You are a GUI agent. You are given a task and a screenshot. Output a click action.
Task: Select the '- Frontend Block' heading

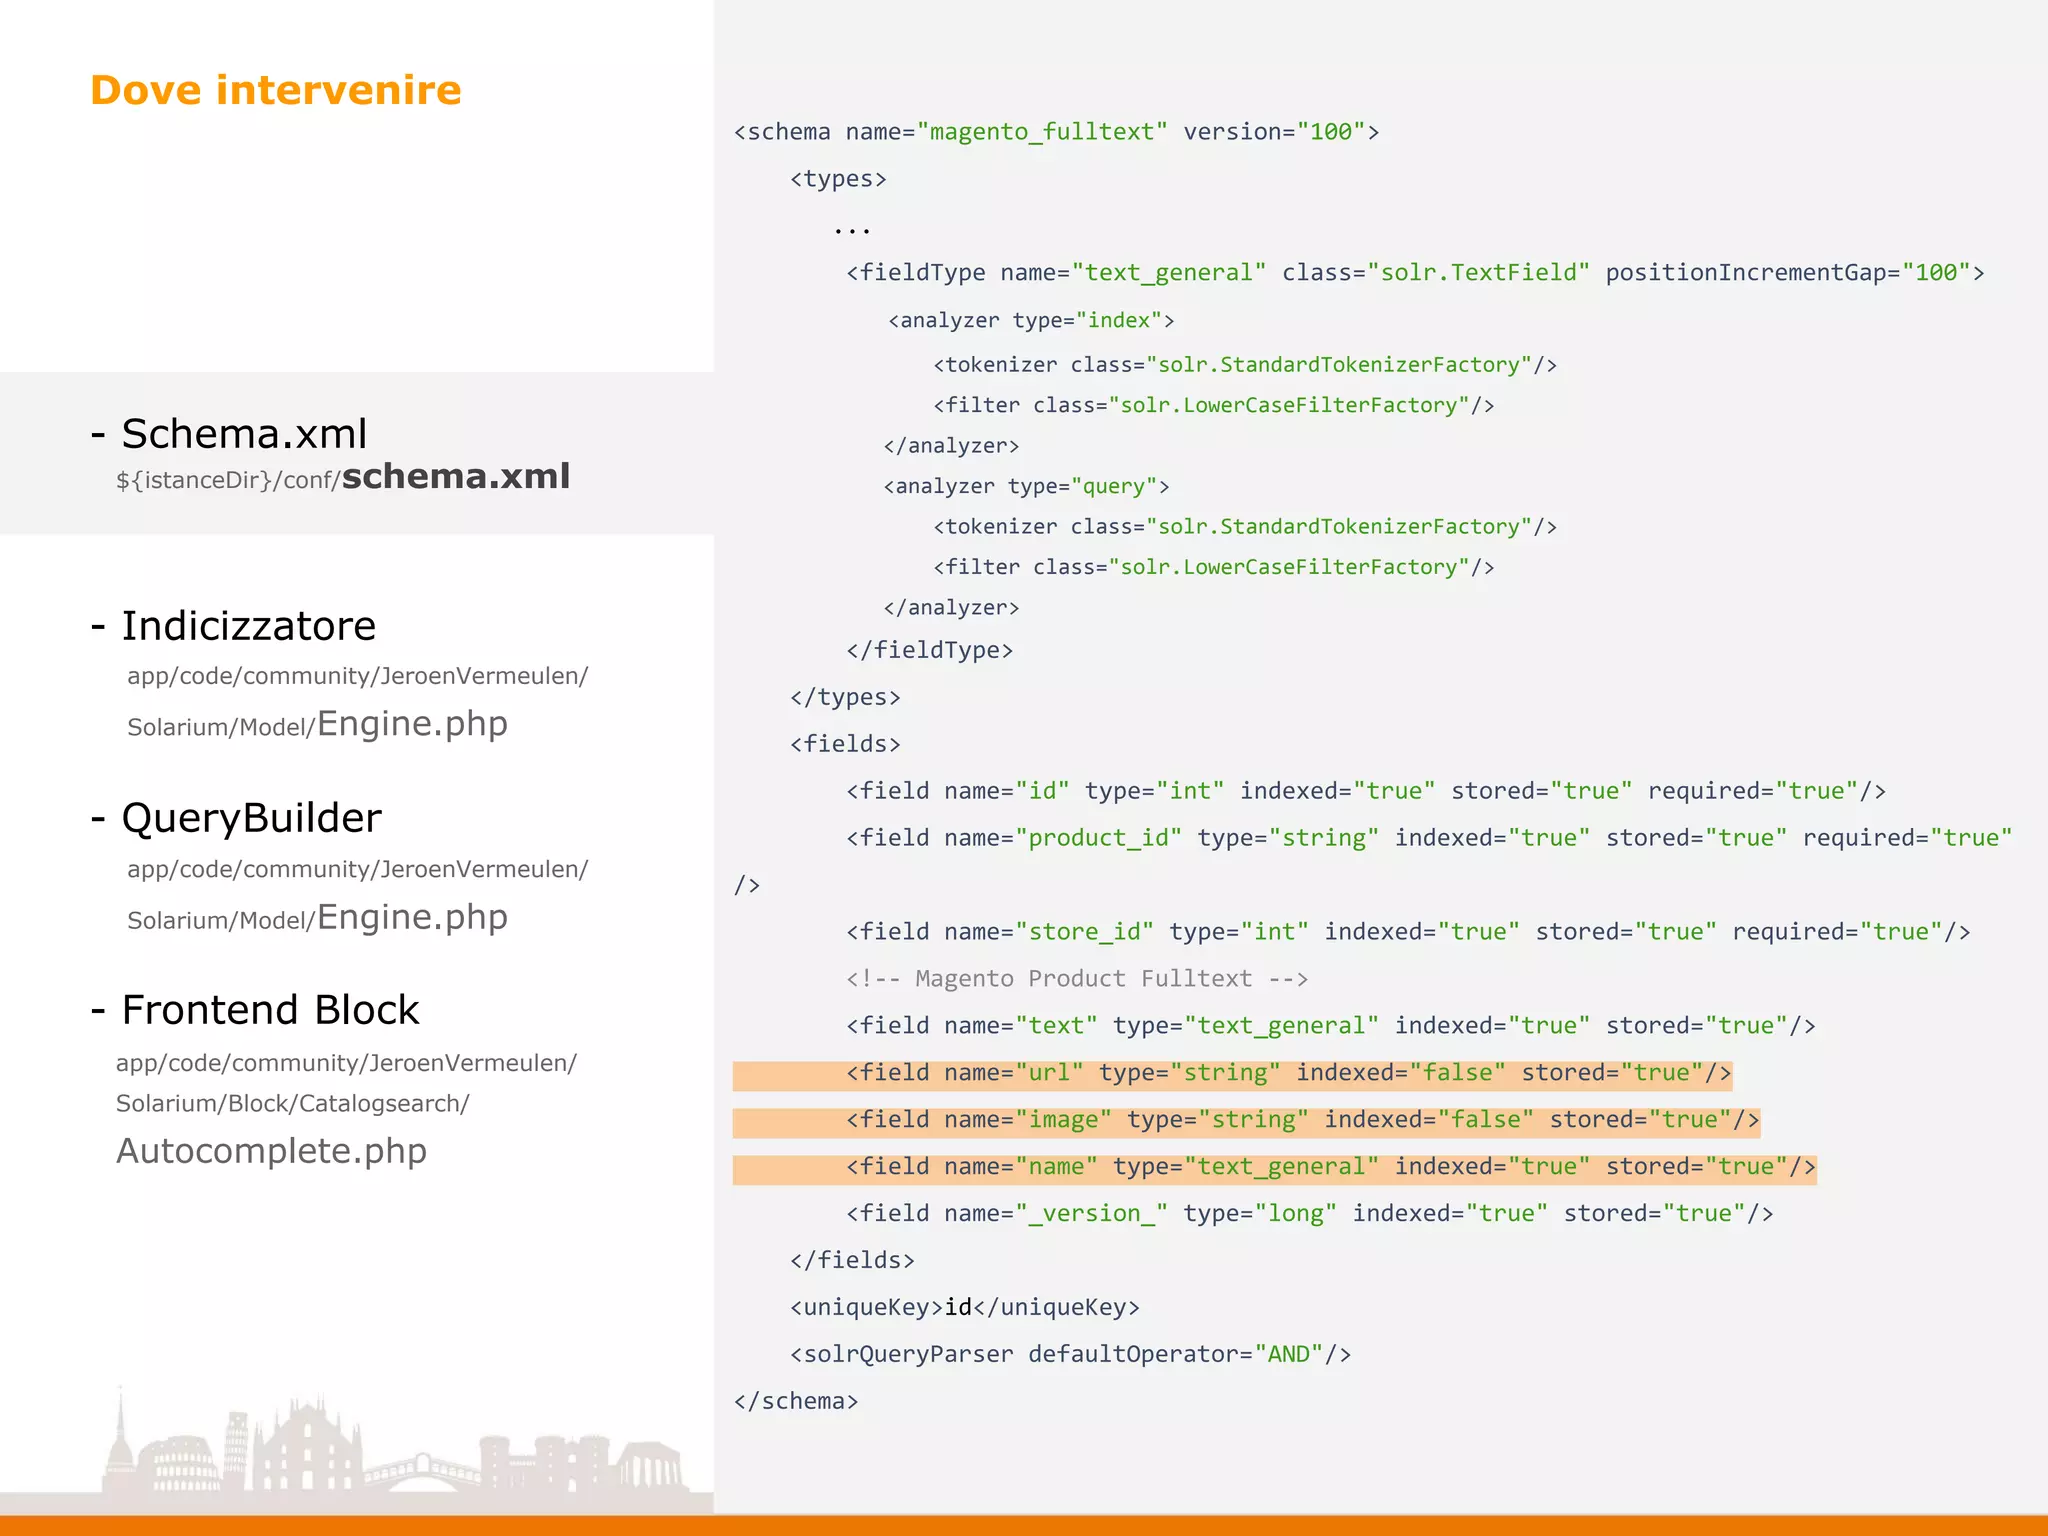point(254,1010)
